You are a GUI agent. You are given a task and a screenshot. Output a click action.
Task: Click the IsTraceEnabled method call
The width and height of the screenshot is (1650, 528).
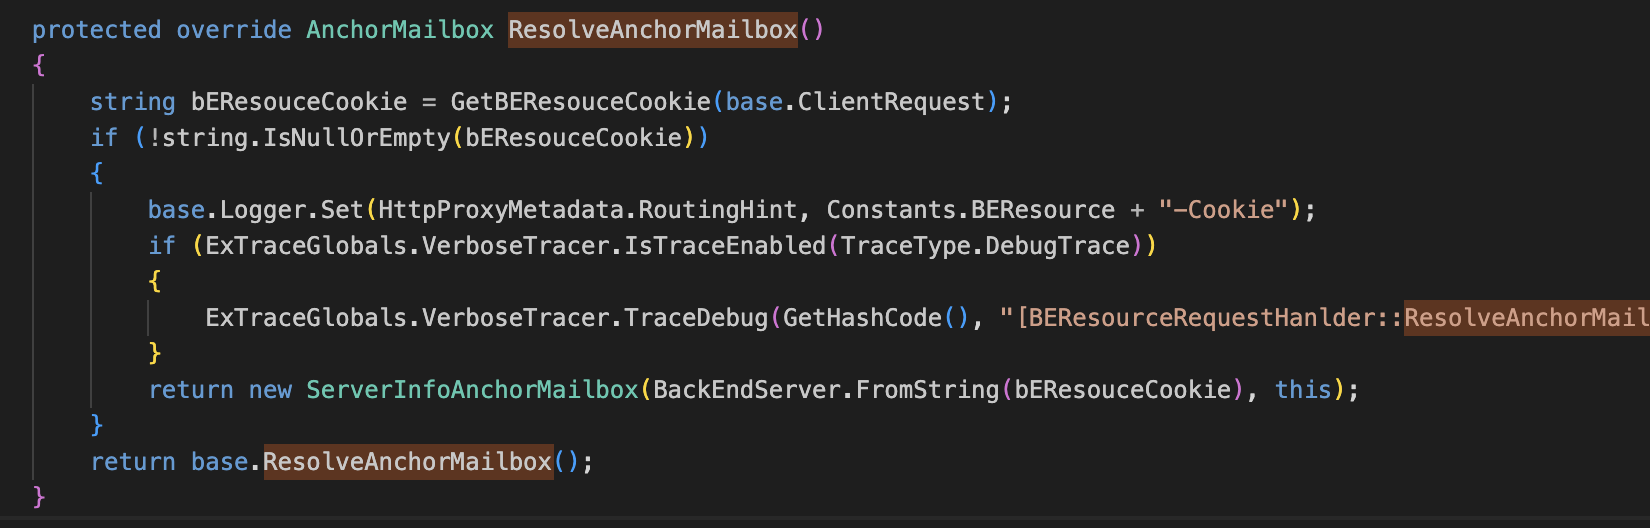point(725,246)
